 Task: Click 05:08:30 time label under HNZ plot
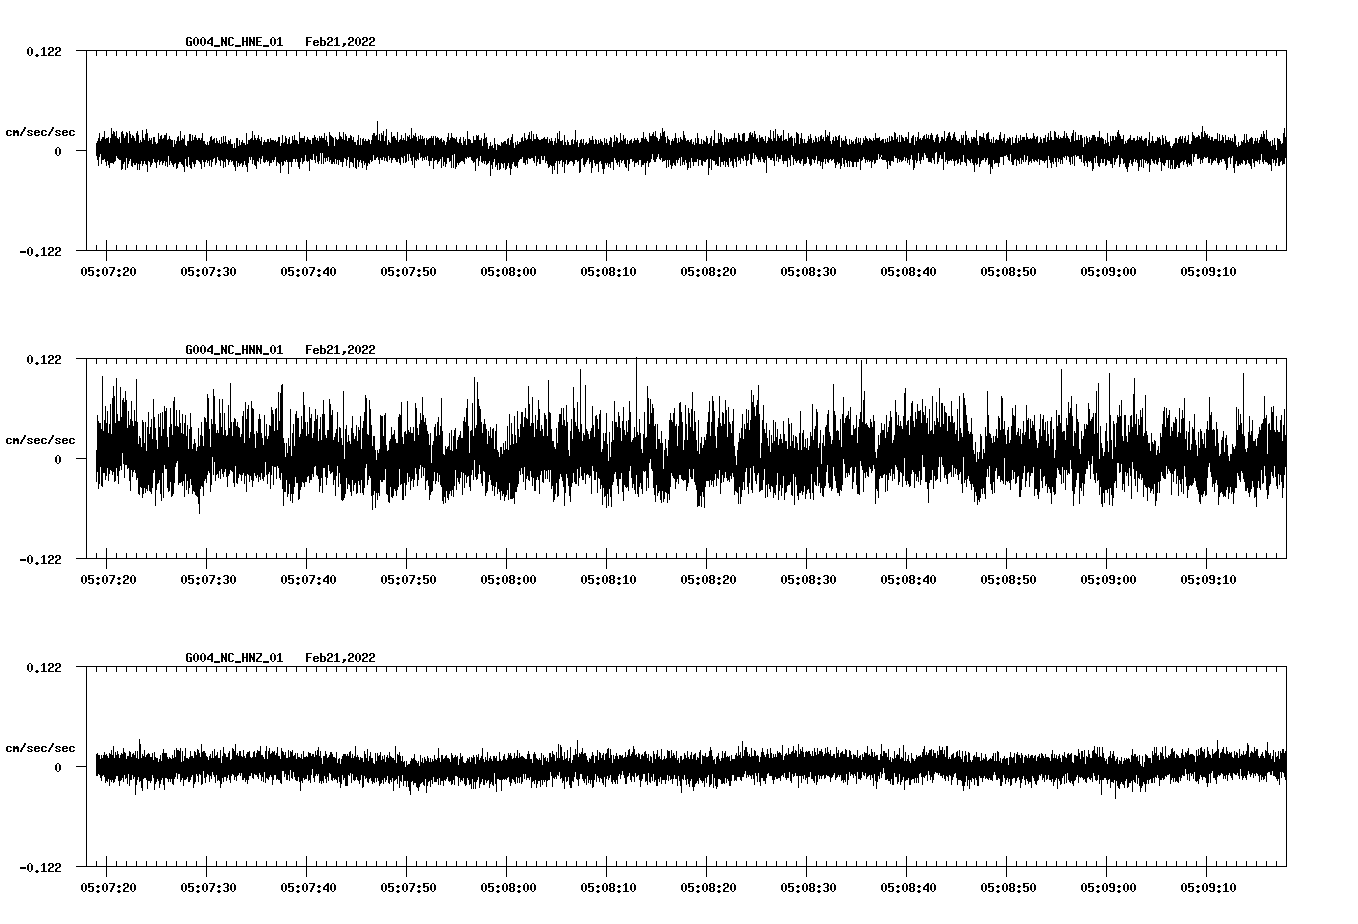808,887
